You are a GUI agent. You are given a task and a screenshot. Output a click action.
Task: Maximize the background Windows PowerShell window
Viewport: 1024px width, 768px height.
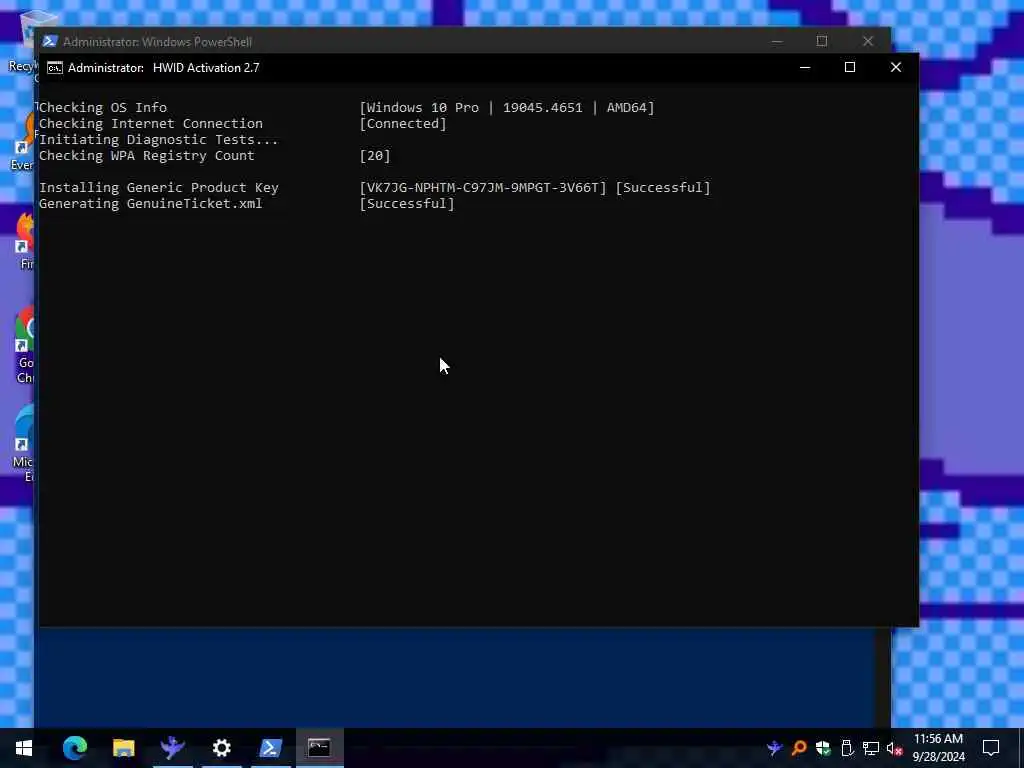point(822,41)
